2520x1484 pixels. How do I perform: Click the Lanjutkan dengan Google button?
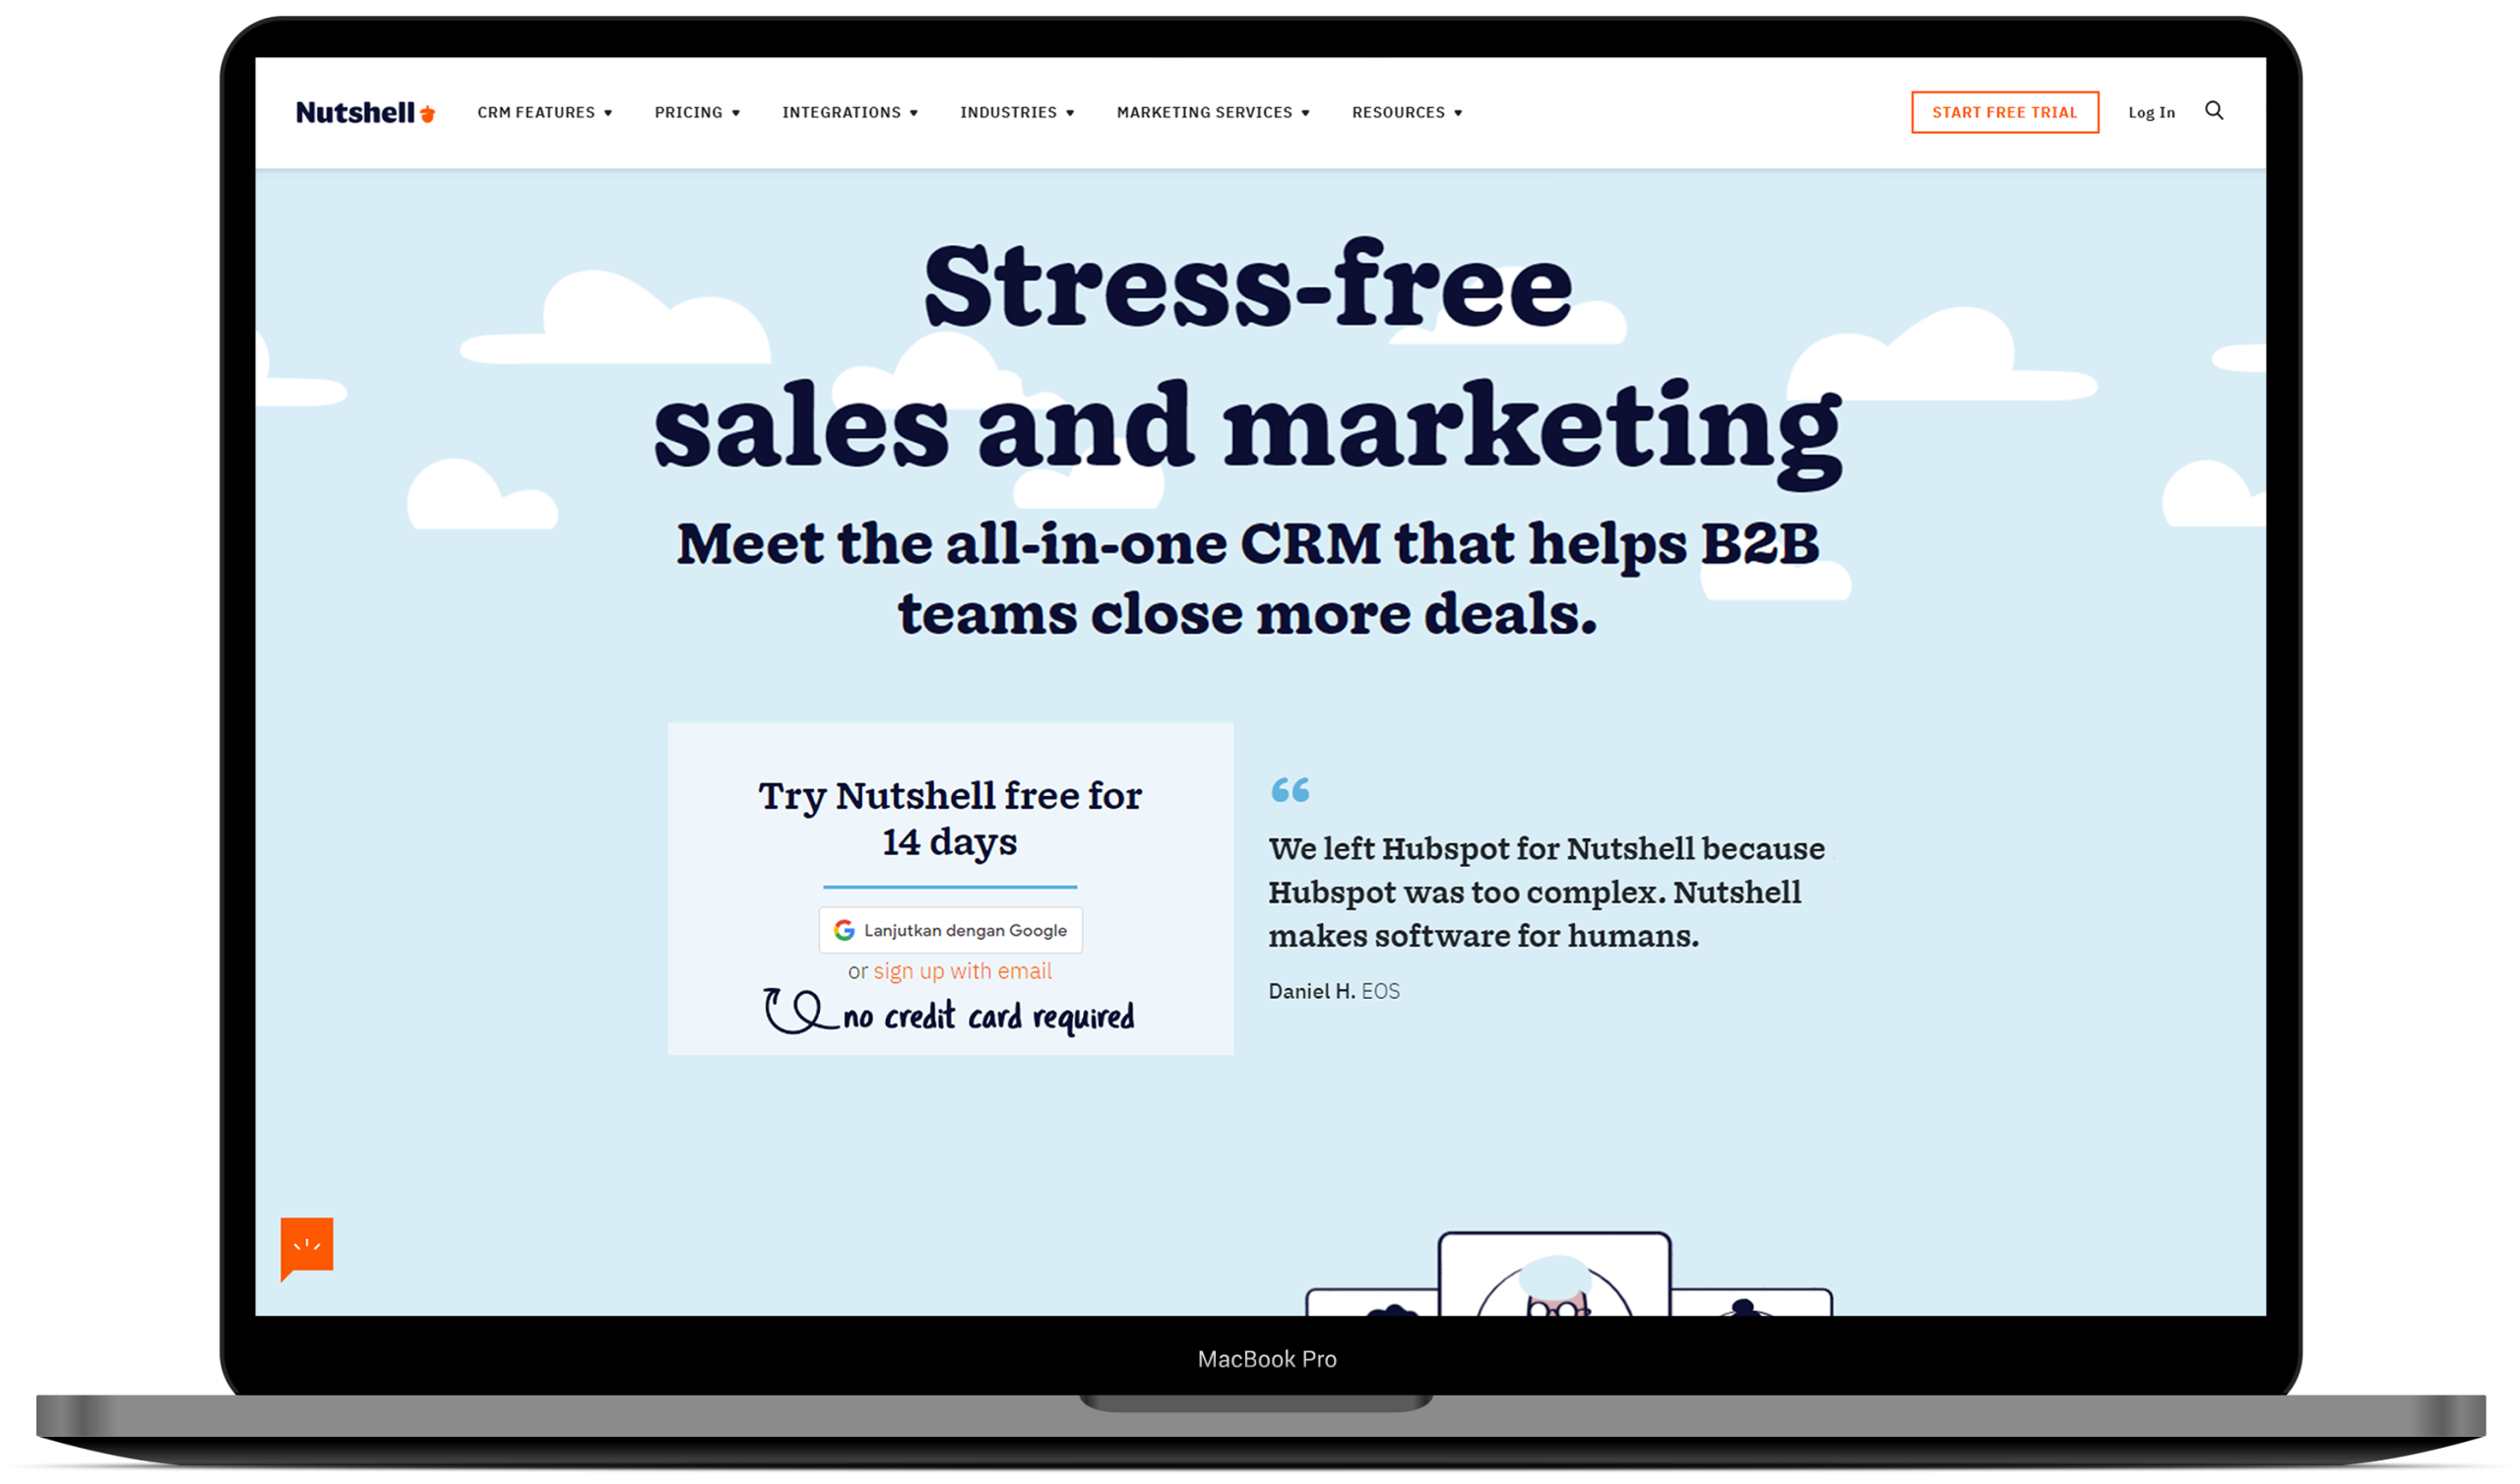(947, 929)
